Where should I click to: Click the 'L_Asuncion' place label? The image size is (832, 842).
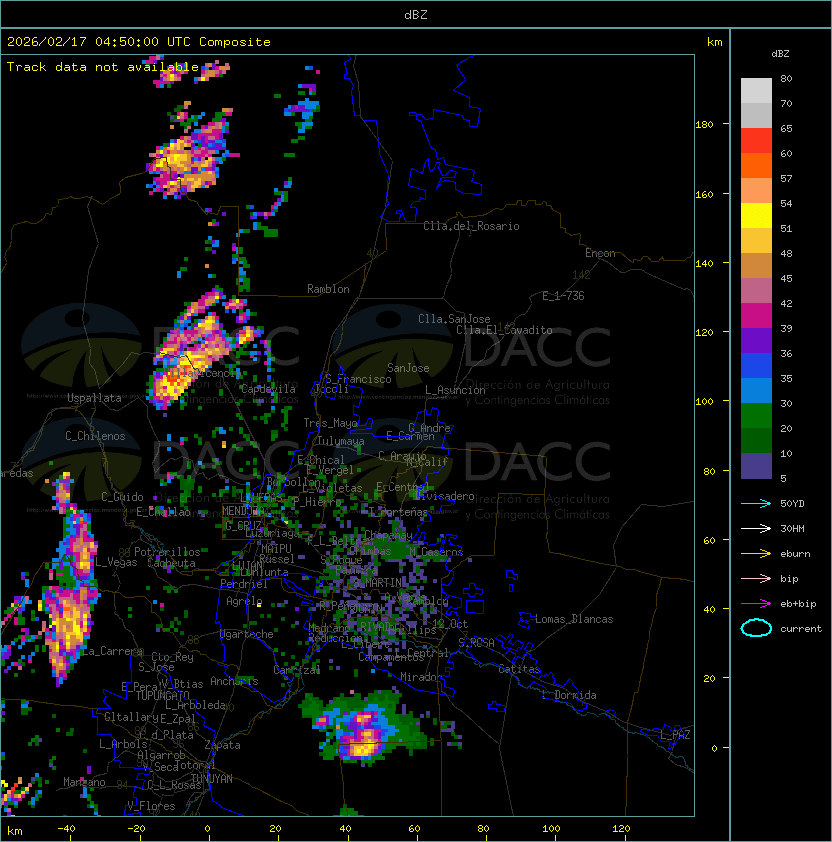coord(455,390)
